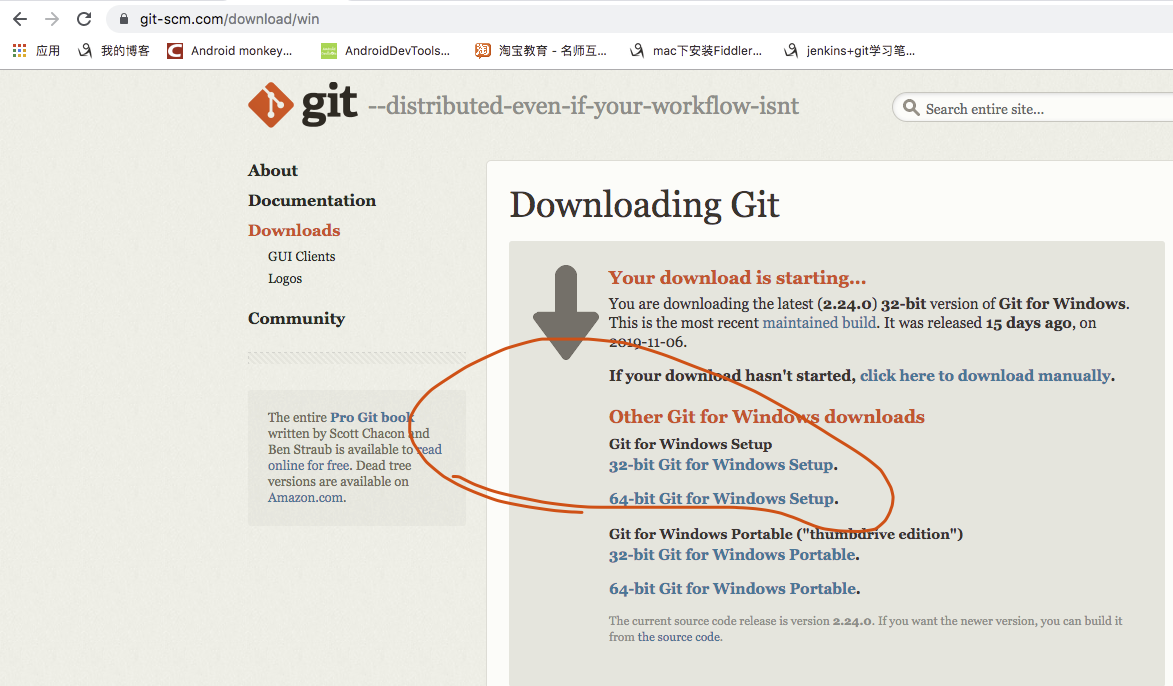
Task: Click the Downloading Git heading
Action: point(644,204)
